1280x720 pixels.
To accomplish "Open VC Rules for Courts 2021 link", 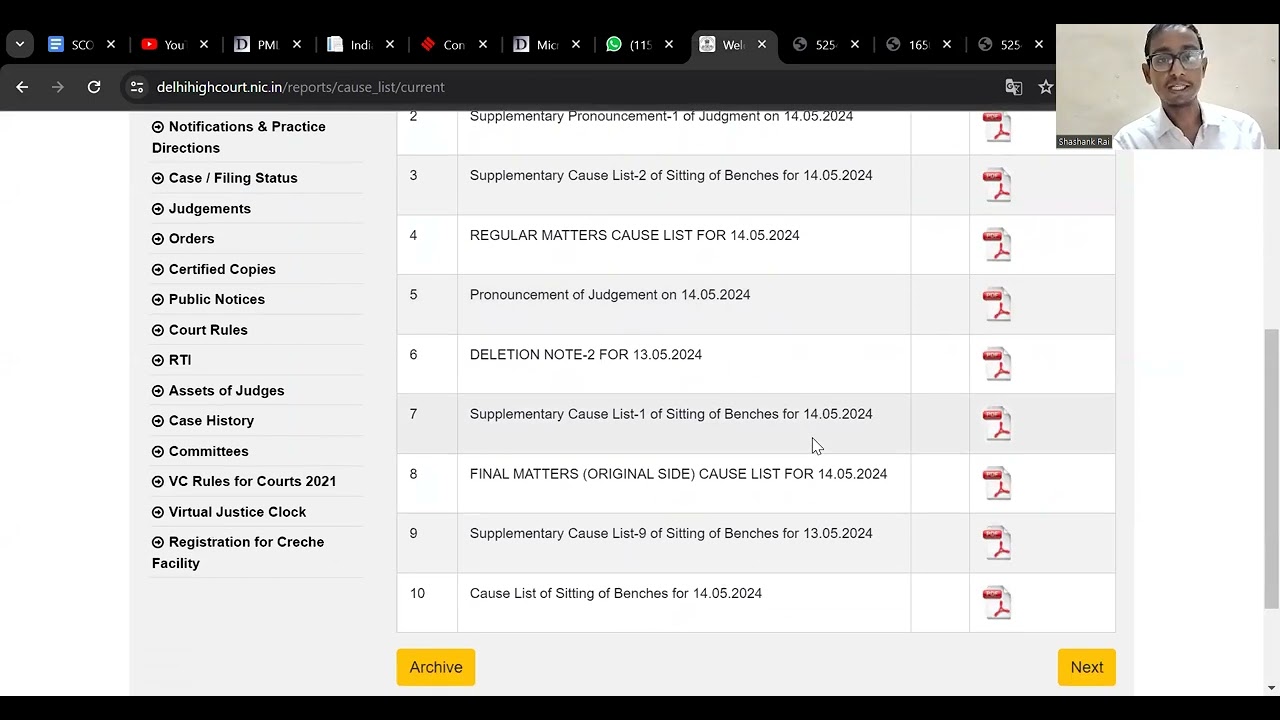I will 244,481.
